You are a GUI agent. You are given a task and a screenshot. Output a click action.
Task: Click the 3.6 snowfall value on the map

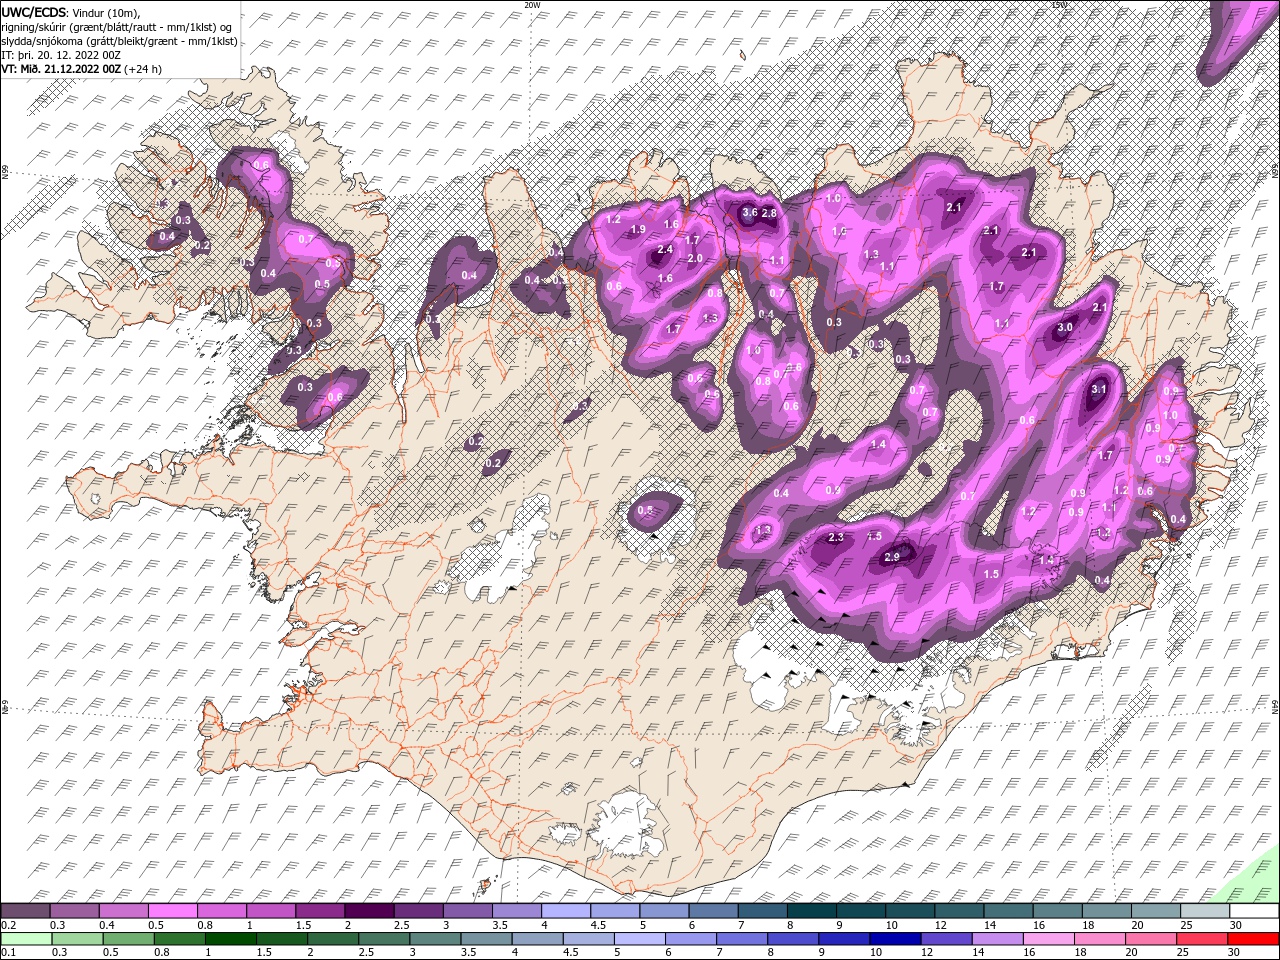click(x=750, y=212)
